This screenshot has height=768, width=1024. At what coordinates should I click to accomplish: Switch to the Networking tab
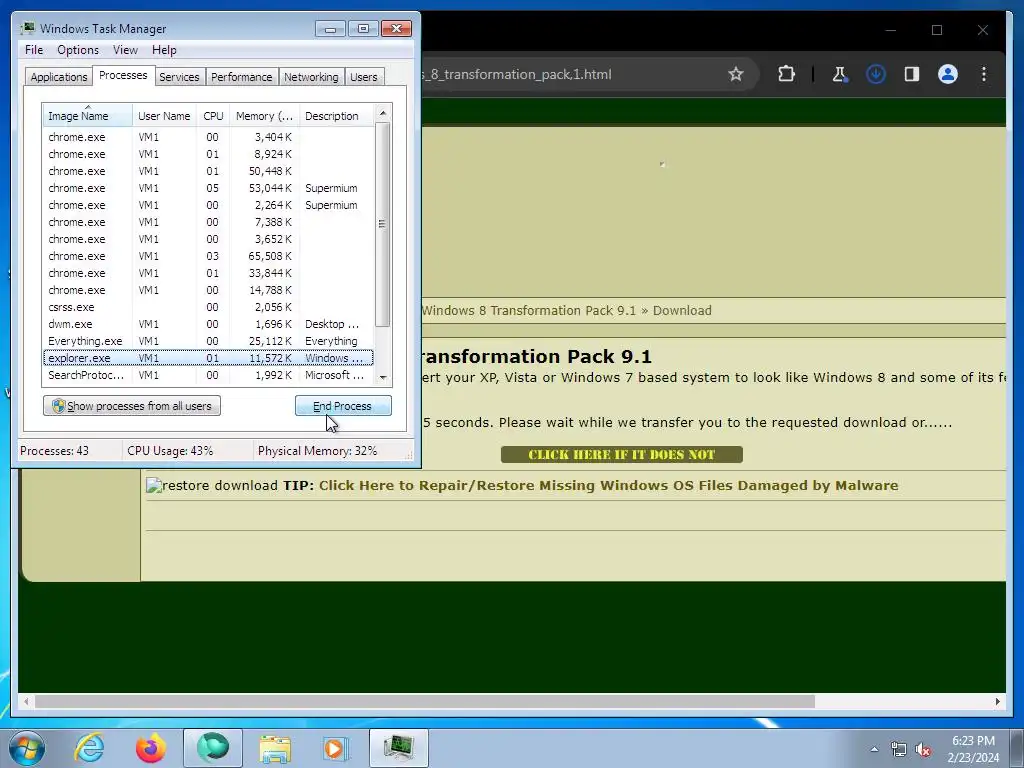311,76
